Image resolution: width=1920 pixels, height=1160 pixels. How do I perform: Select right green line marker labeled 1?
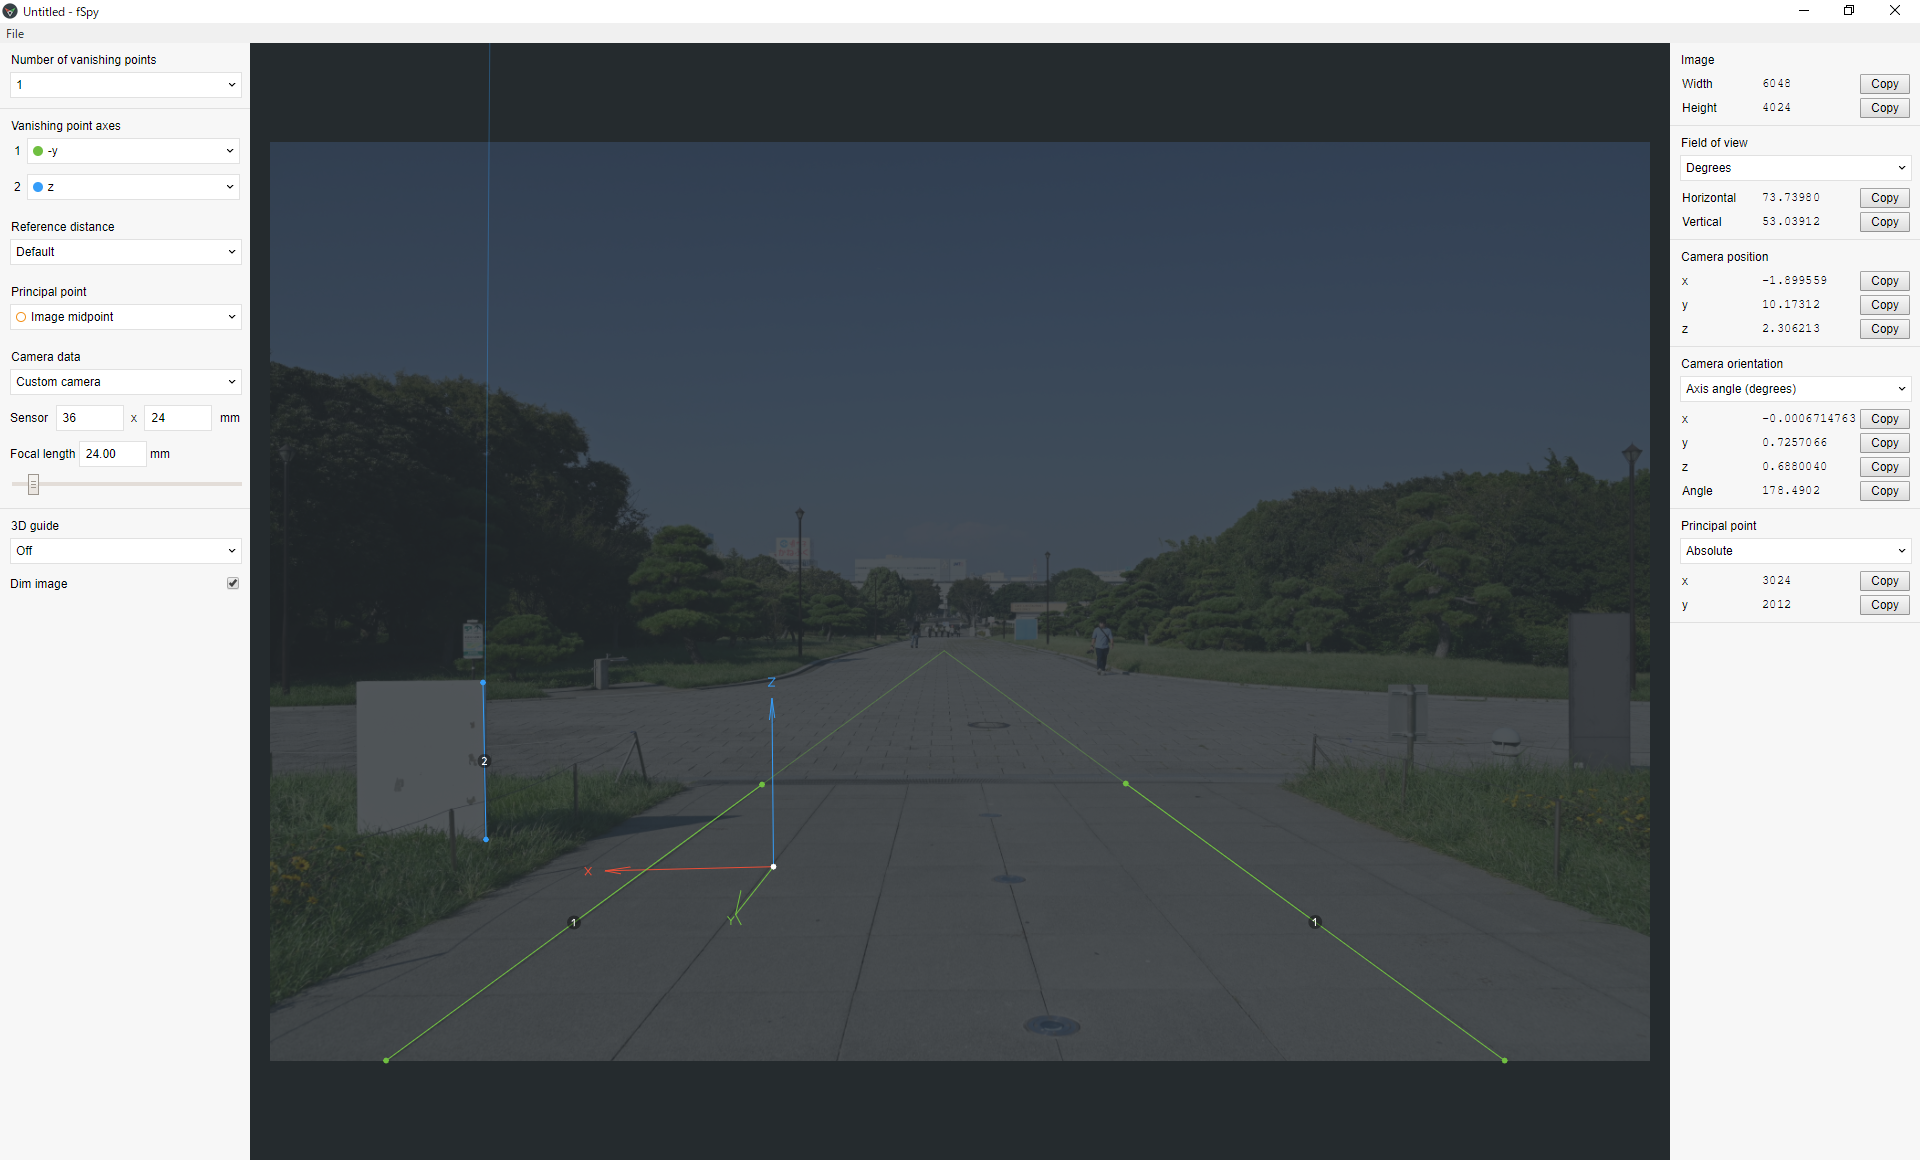pyautogui.click(x=1315, y=922)
